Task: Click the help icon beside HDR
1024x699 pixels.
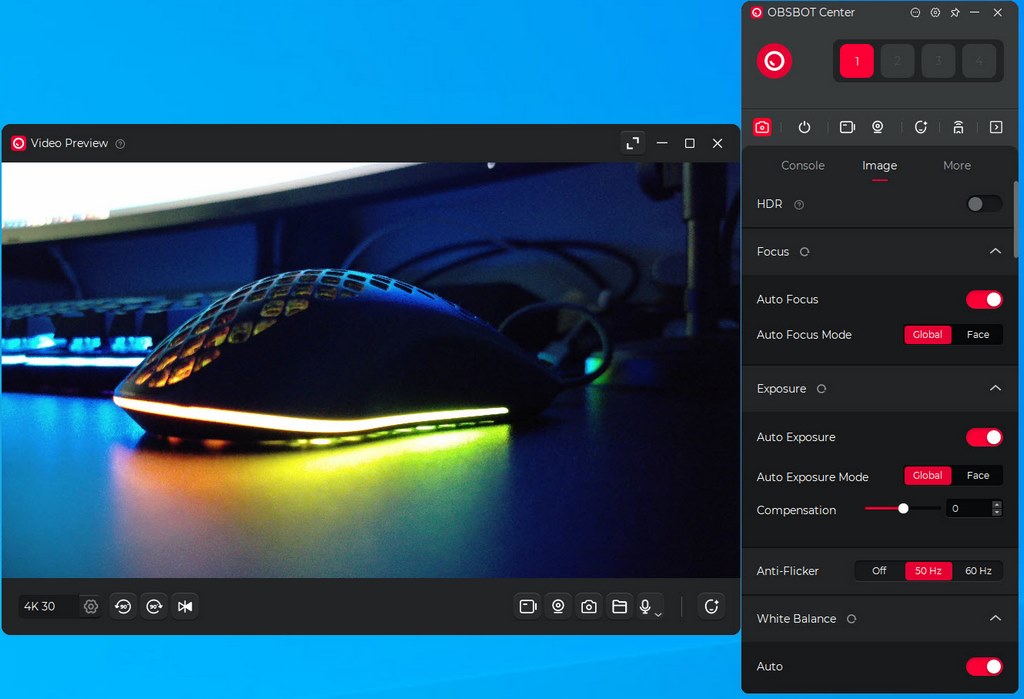Action: click(x=799, y=204)
